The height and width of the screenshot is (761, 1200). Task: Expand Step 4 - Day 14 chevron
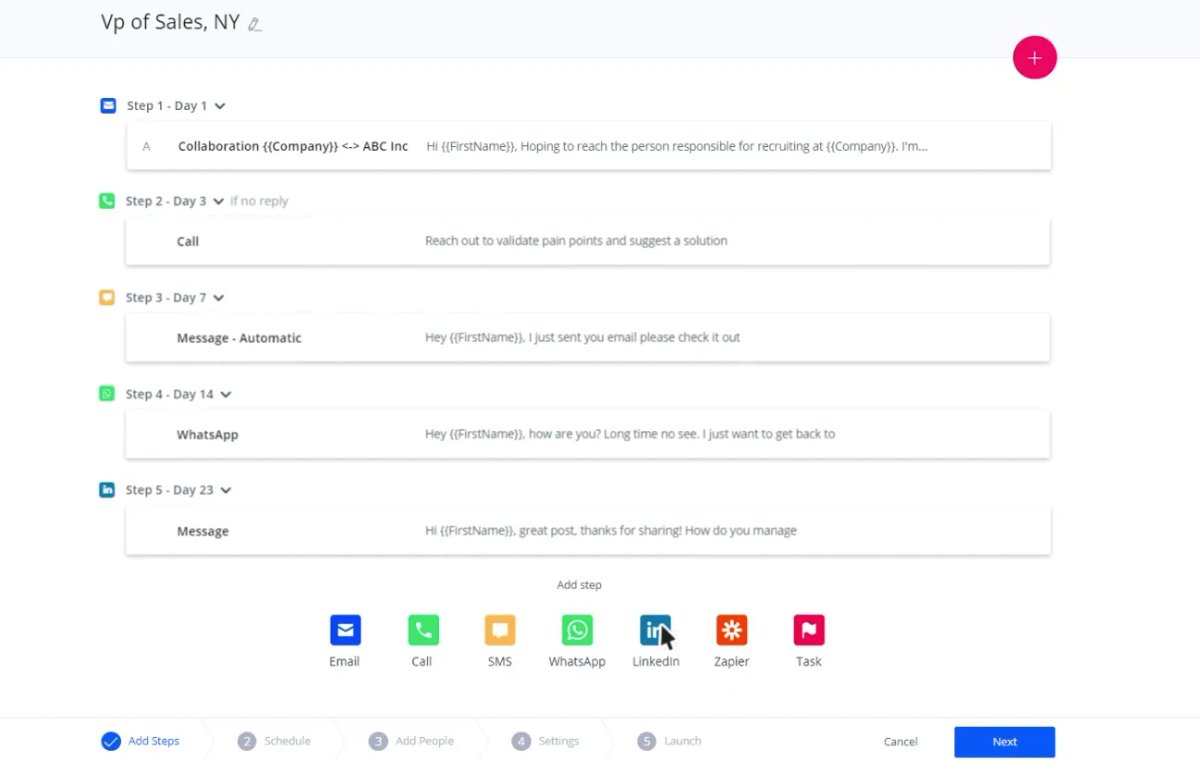point(226,395)
